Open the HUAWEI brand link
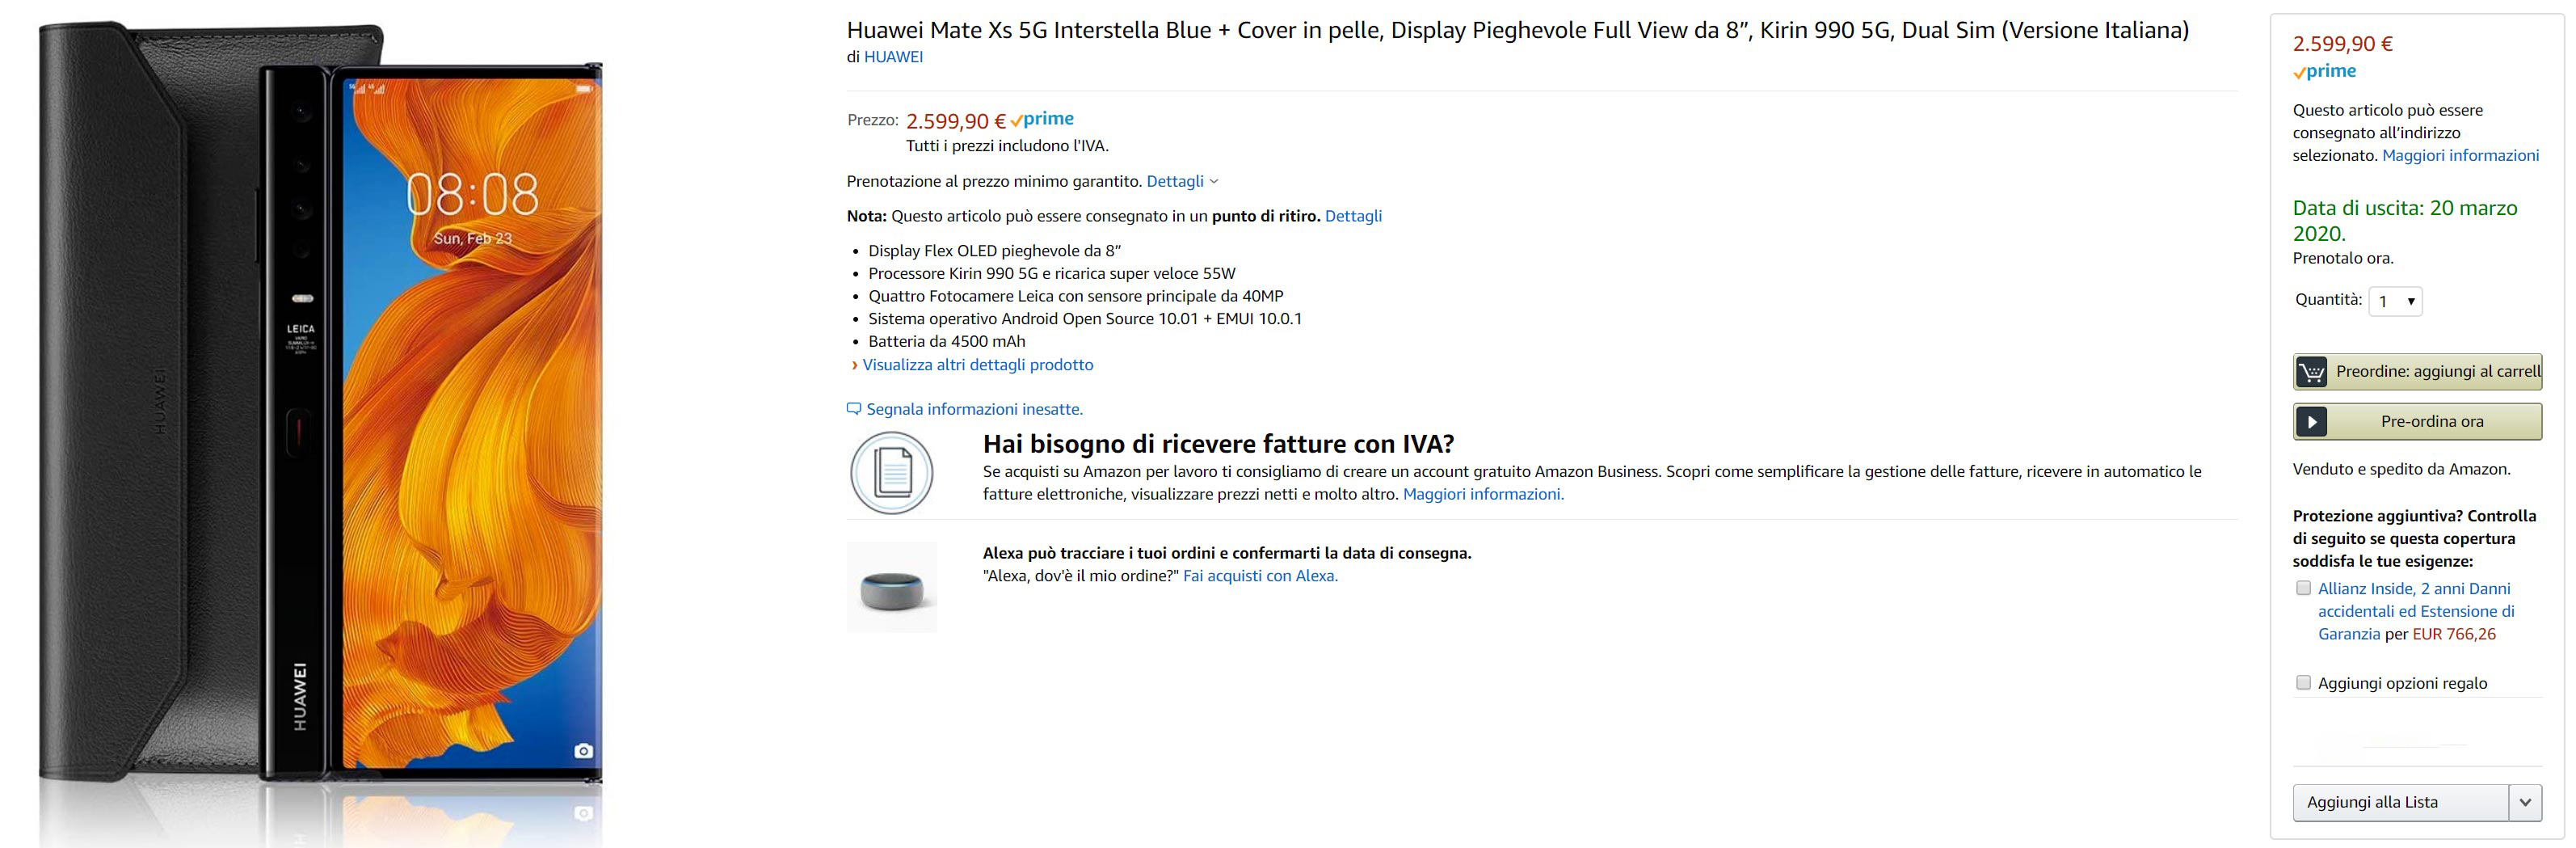Viewport: 2576px width, 848px height. coord(893,57)
